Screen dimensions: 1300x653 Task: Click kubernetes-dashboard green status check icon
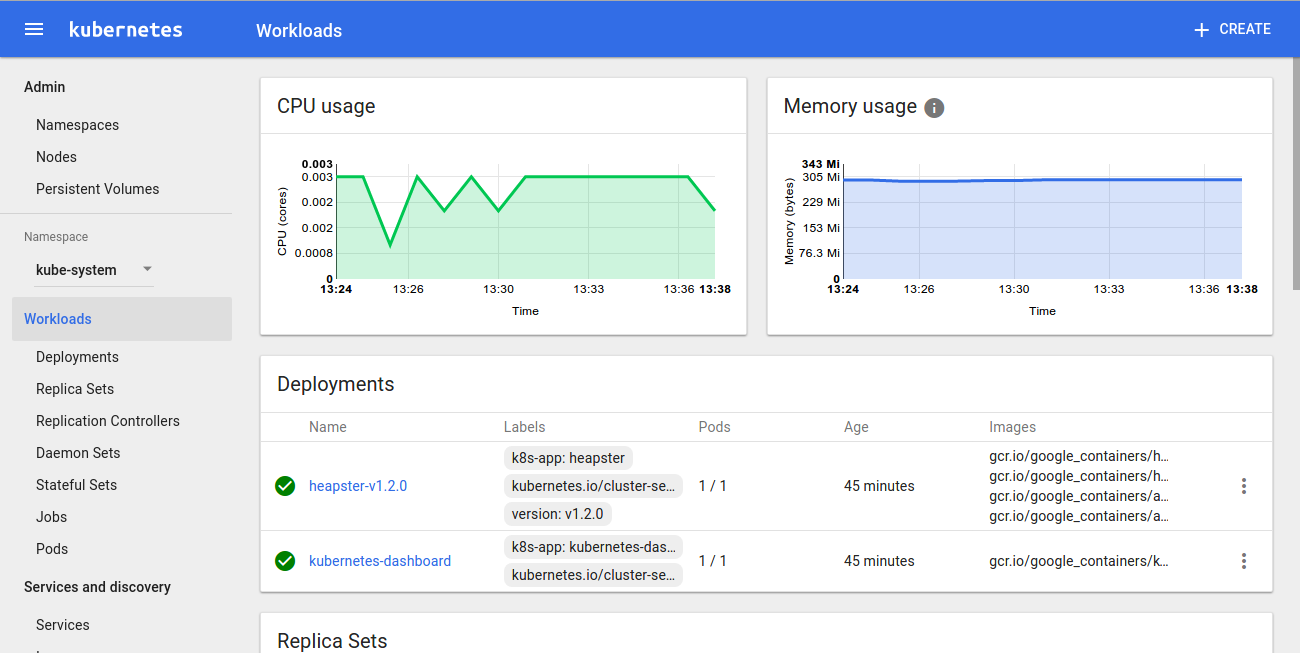pos(285,561)
